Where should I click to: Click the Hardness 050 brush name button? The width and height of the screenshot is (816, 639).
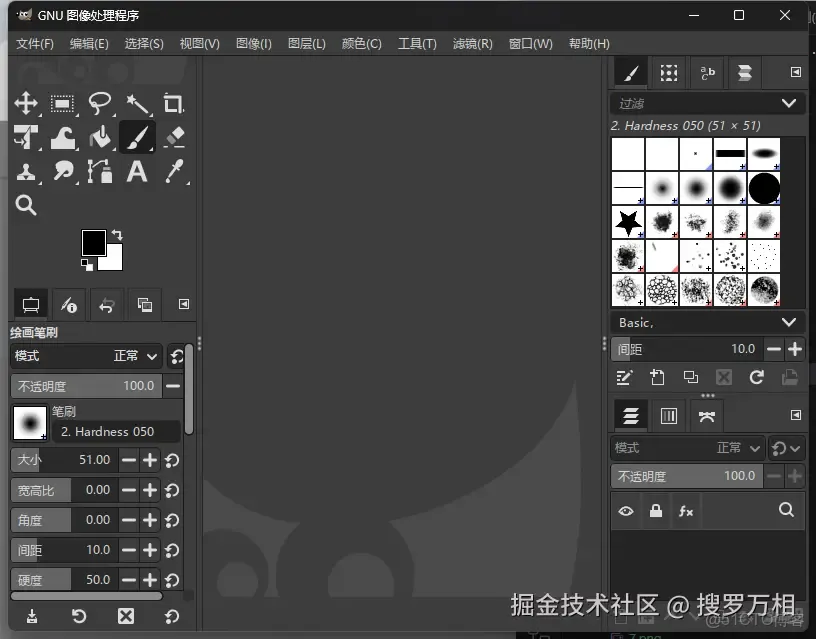point(115,432)
